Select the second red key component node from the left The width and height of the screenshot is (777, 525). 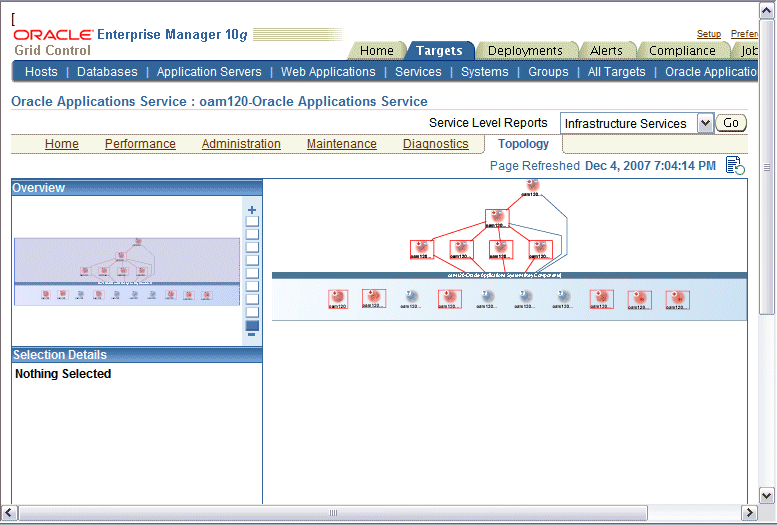[x=374, y=298]
